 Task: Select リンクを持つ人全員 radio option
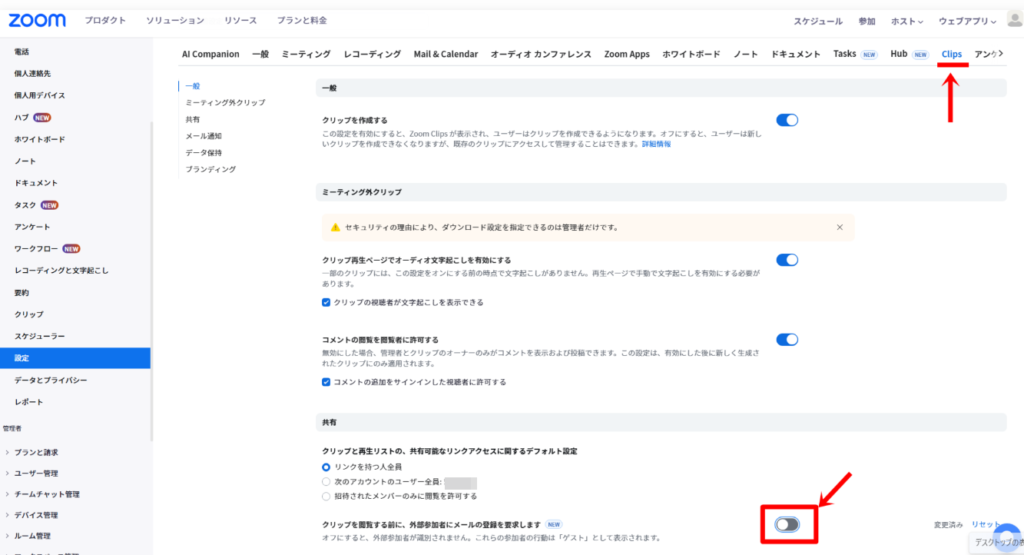[x=326, y=467]
